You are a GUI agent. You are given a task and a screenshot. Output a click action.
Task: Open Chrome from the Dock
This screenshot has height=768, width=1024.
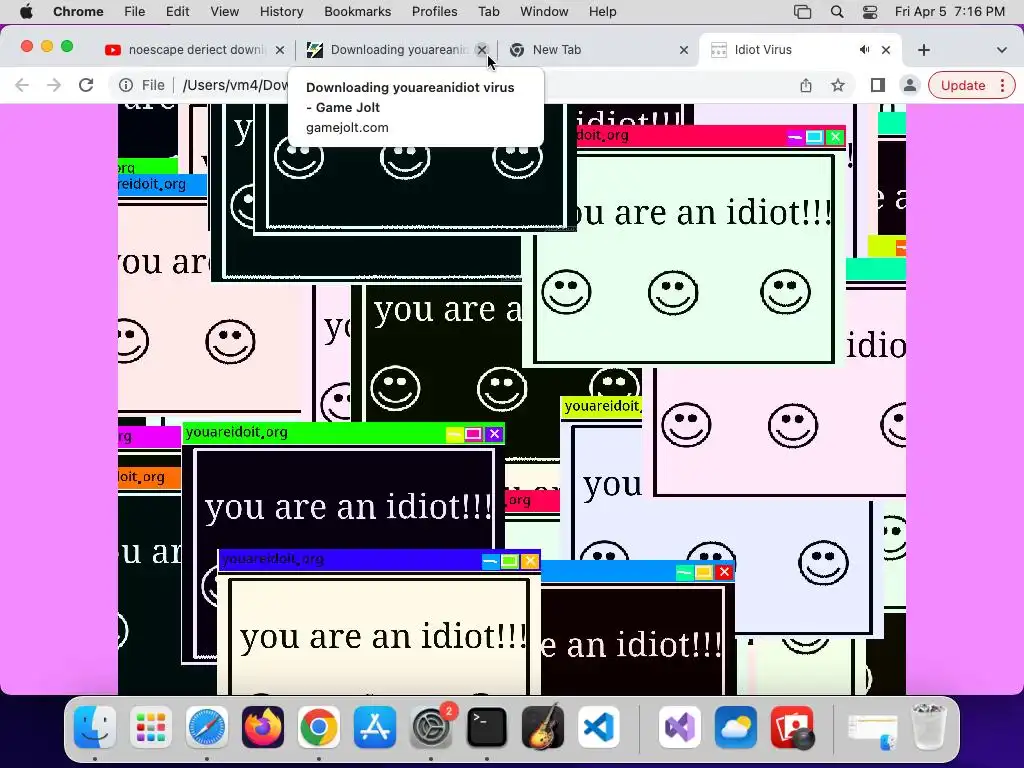click(319, 727)
